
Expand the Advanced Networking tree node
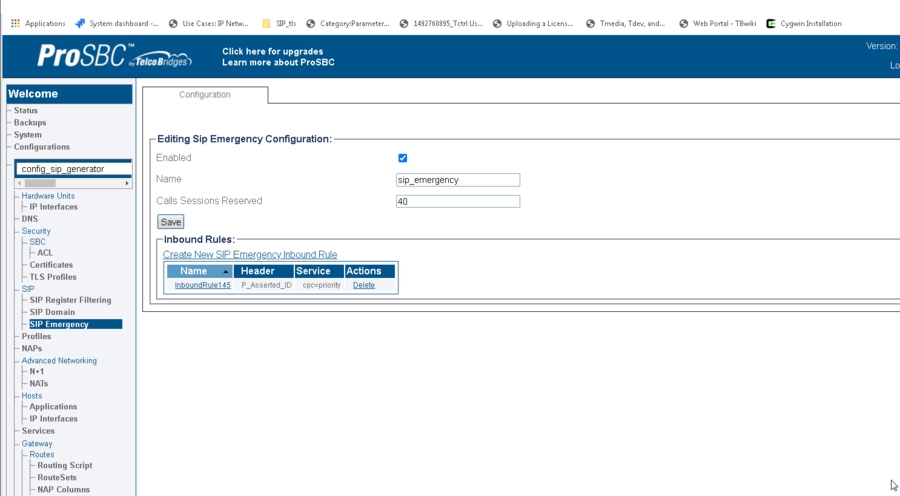click(x=59, y=361)
